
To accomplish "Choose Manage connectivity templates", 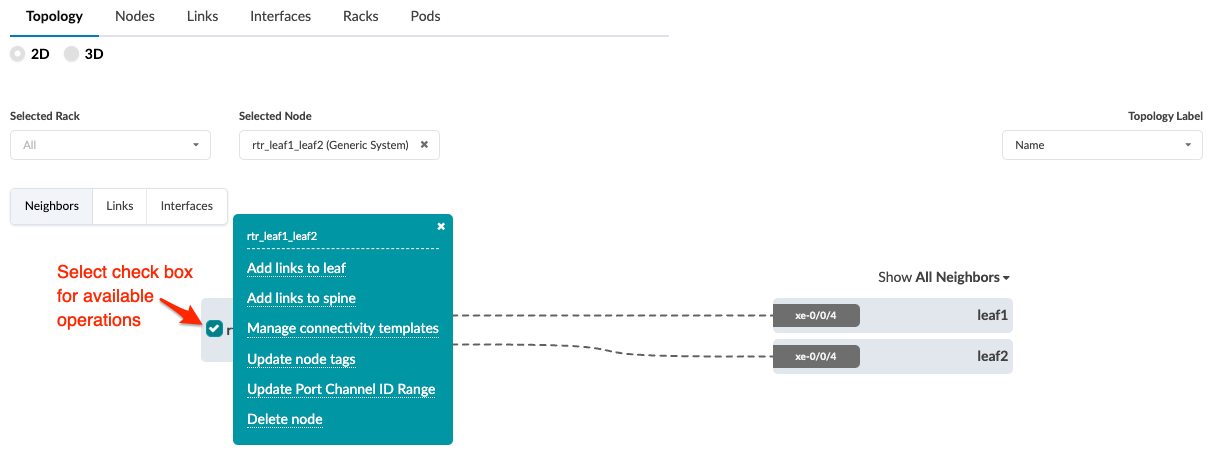I will coord(342,328).
